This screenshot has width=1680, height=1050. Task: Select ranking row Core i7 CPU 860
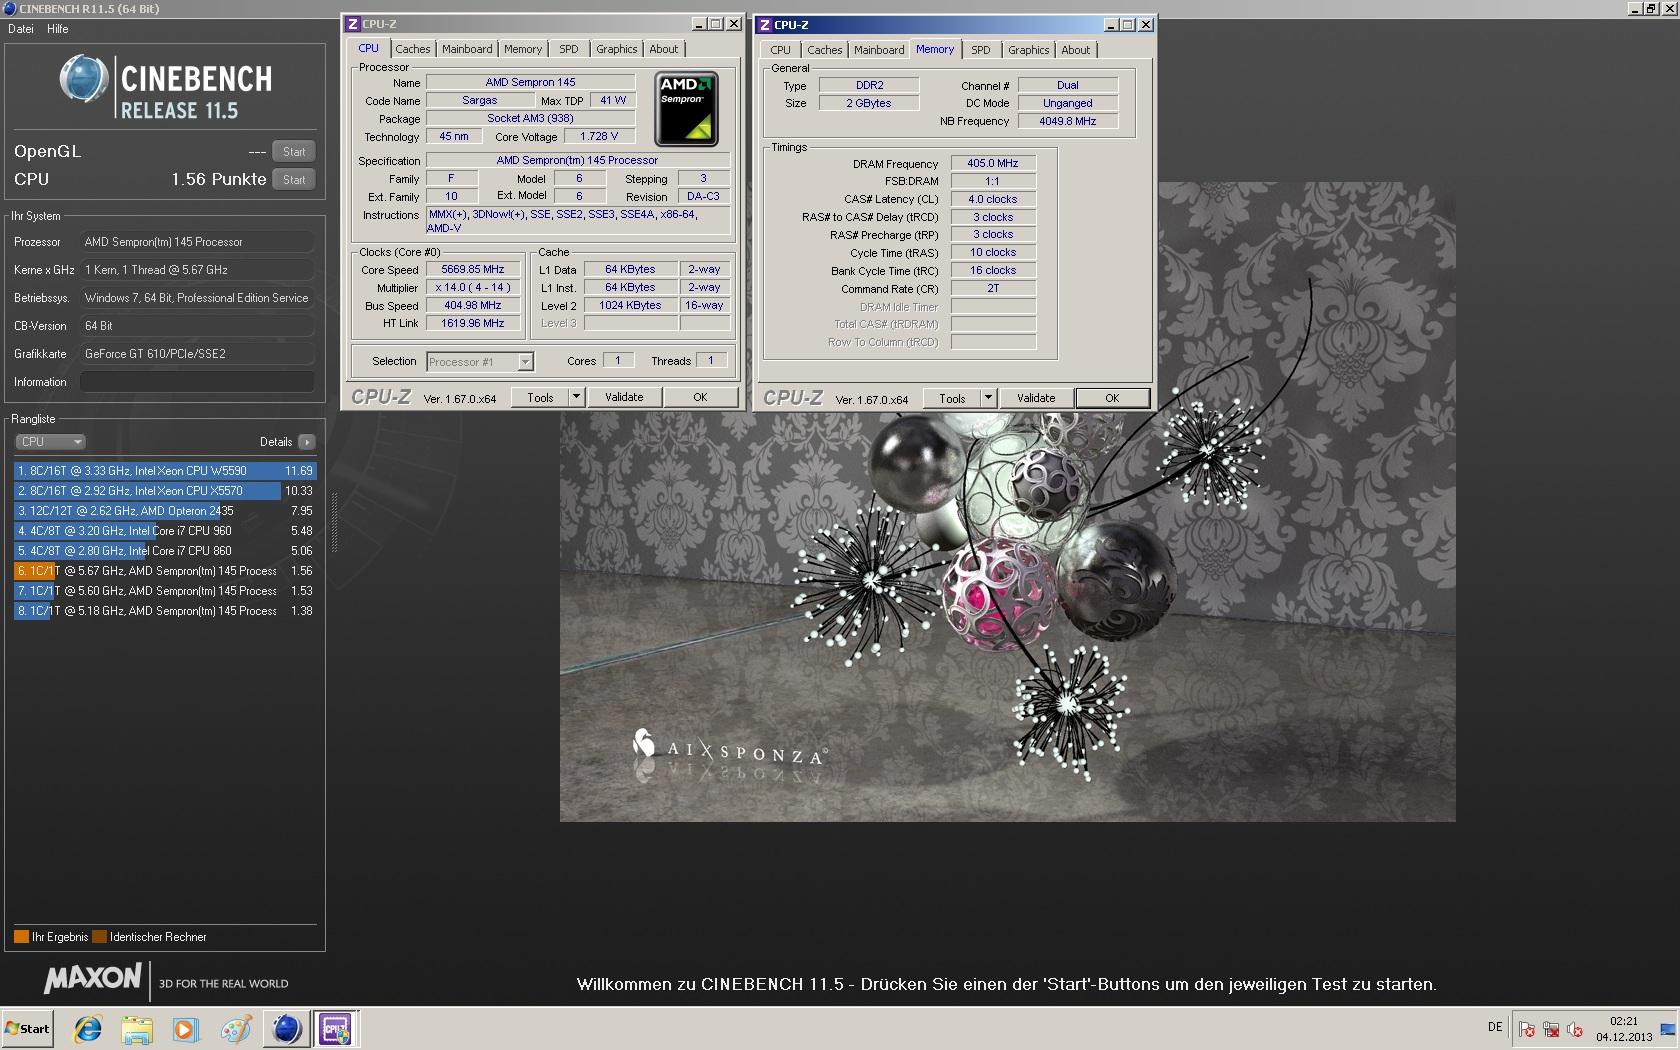[165, 551]
